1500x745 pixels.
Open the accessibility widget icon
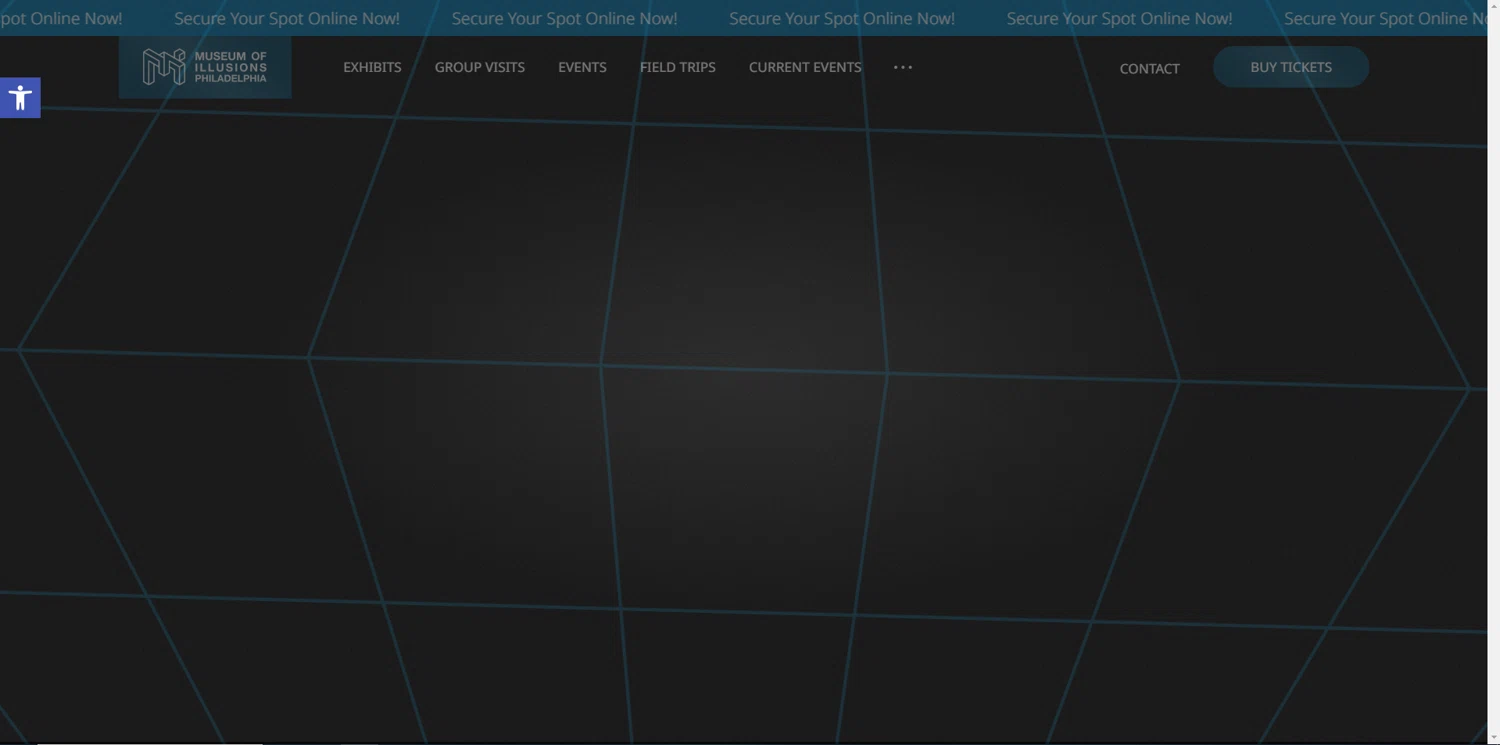point(20,97)
